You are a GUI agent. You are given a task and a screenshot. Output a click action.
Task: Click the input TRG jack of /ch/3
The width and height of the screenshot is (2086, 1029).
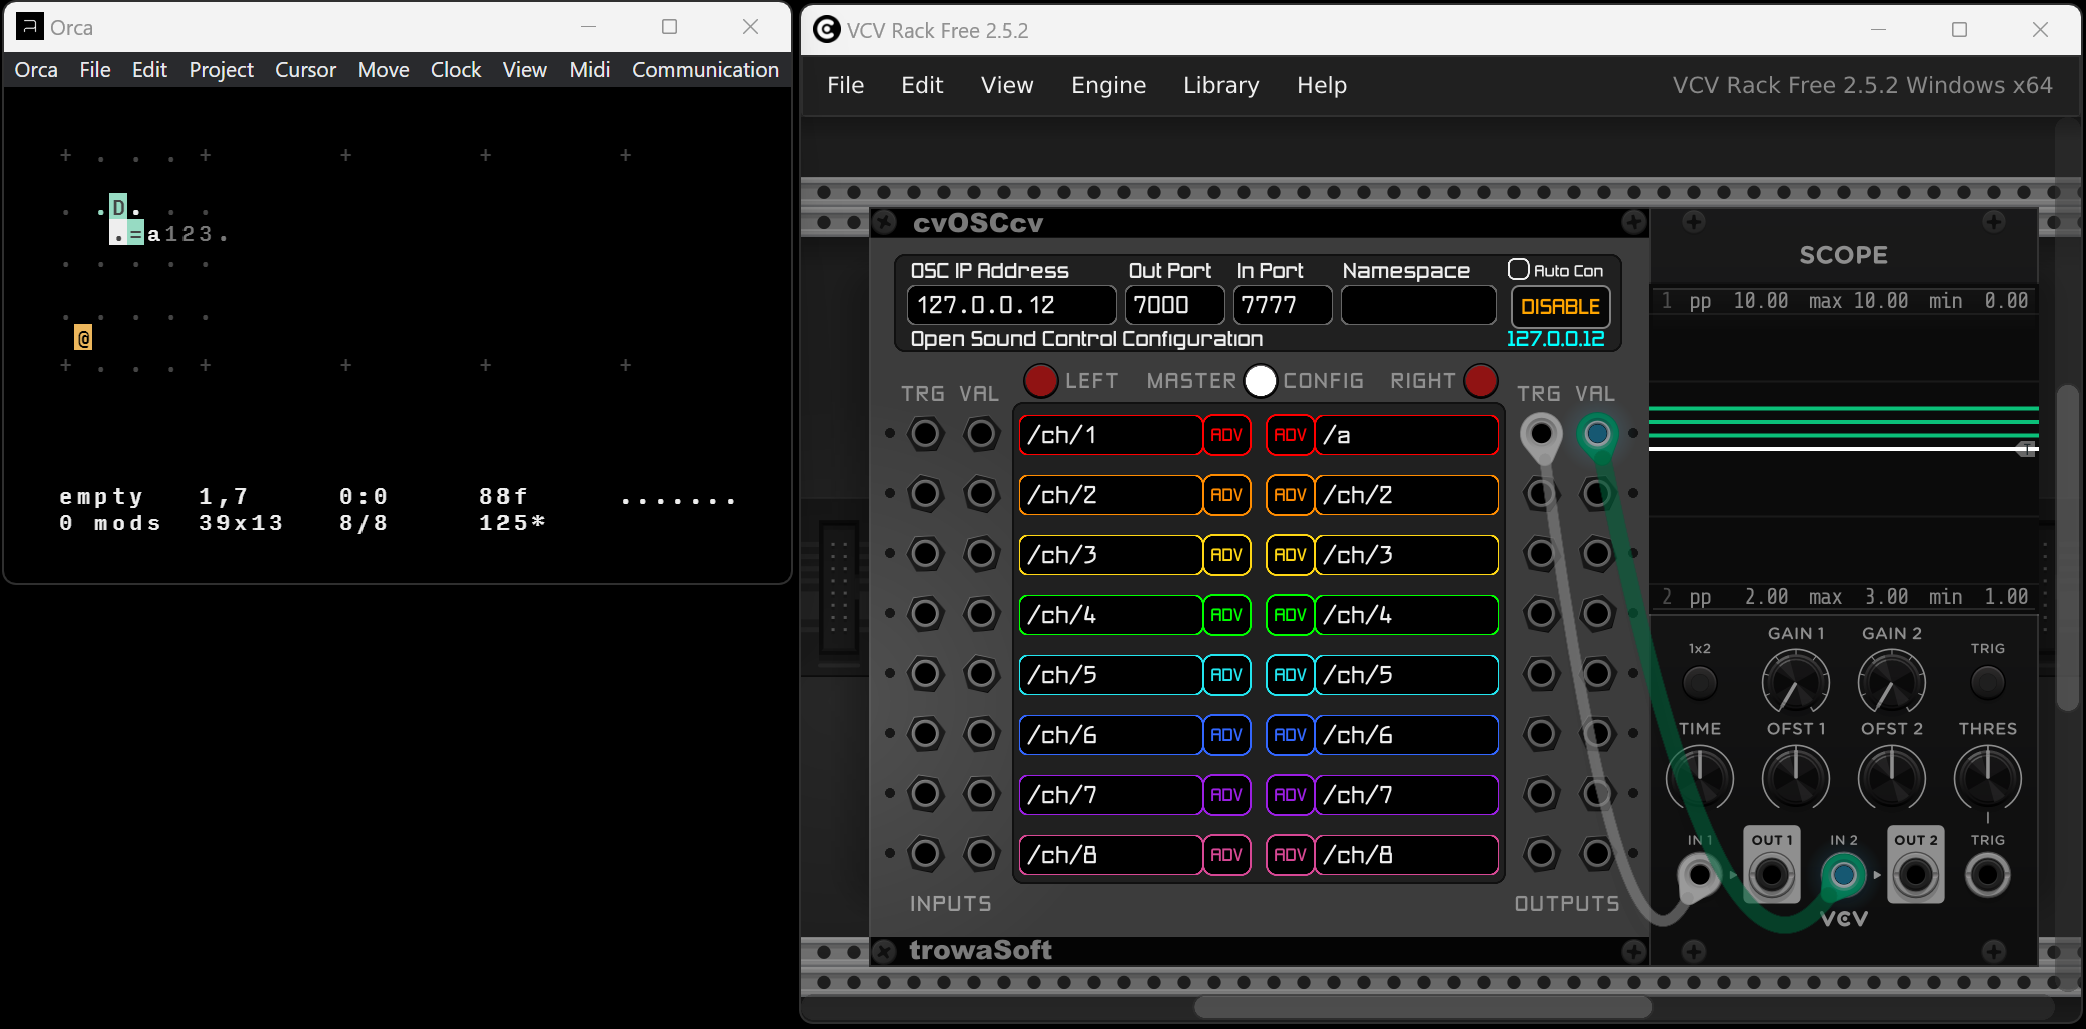(x=925, y=554)
